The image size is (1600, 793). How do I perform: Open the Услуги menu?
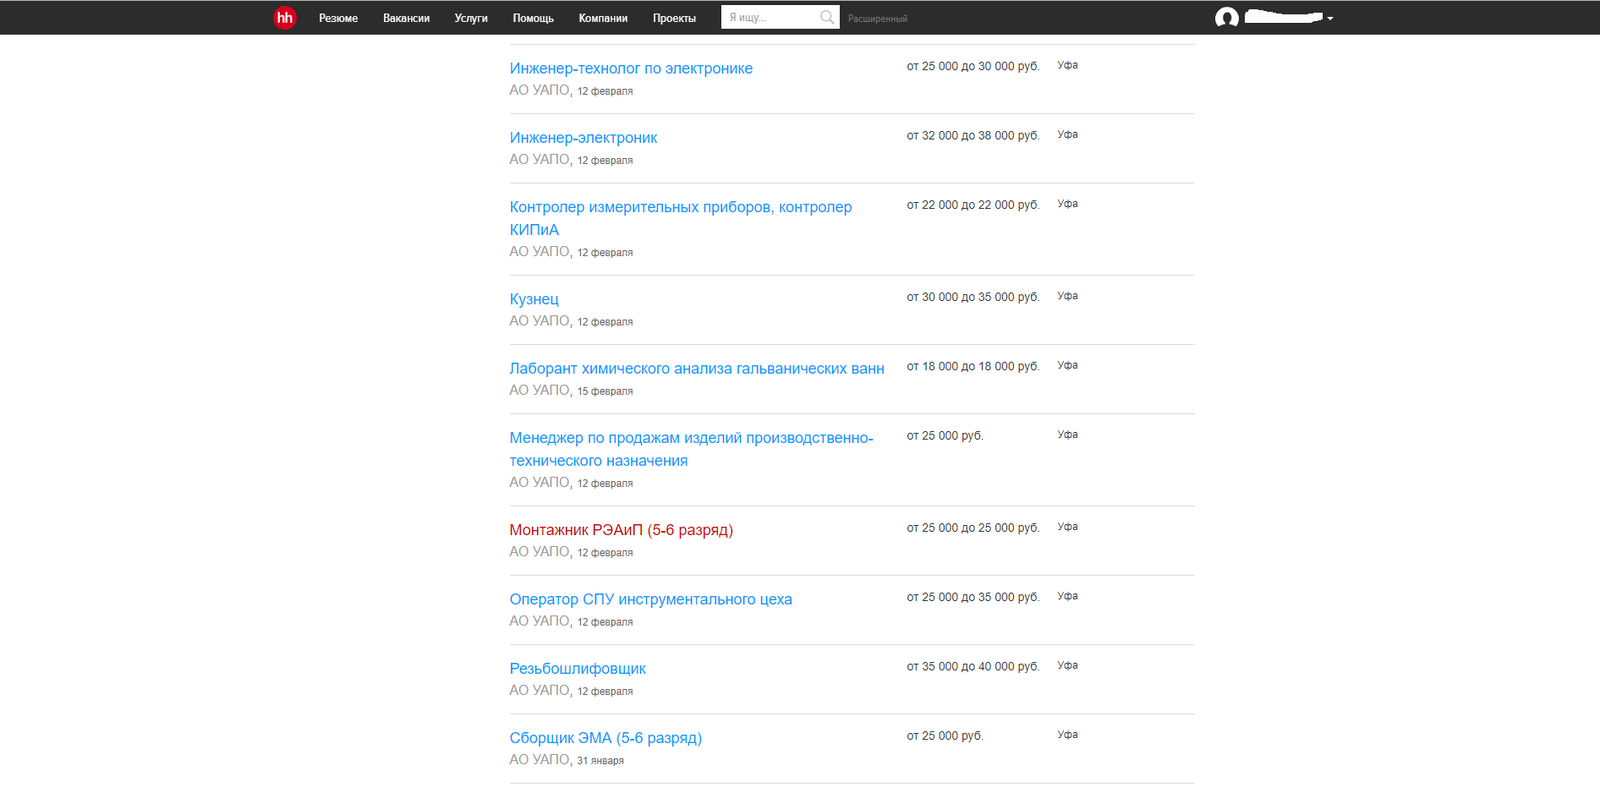tap(471, 18)
